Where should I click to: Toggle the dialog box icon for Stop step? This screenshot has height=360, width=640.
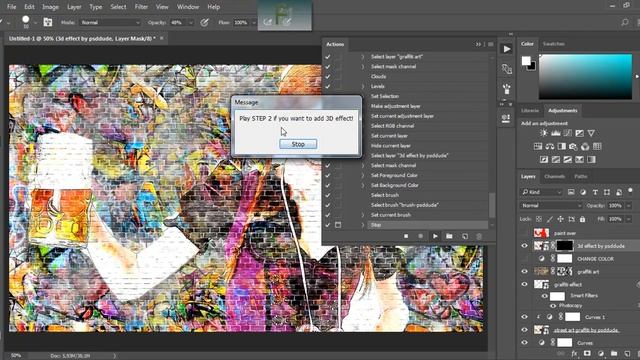tap(338, 225)
